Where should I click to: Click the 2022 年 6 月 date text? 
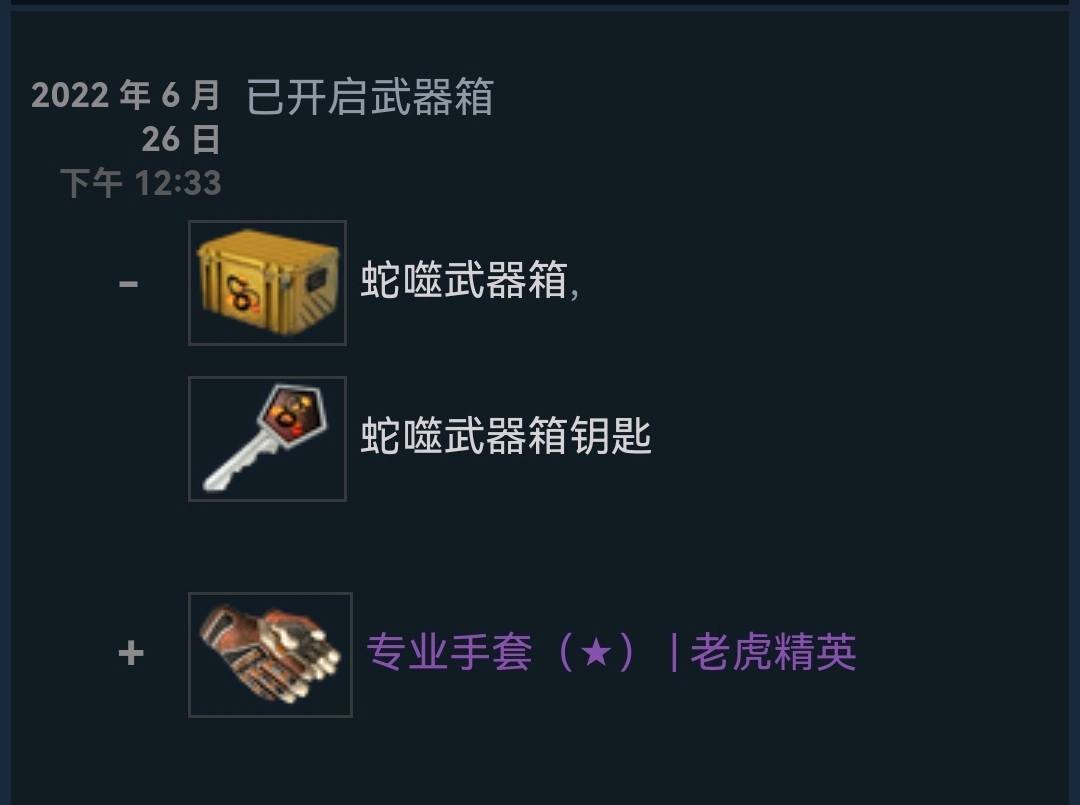(x=125, y=95)
